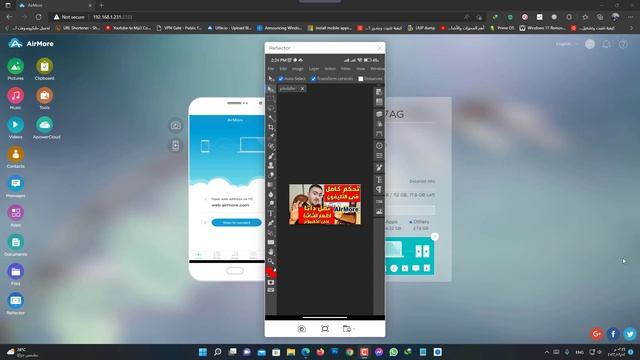Open the Character panel icon on right

tap(379, 180)
